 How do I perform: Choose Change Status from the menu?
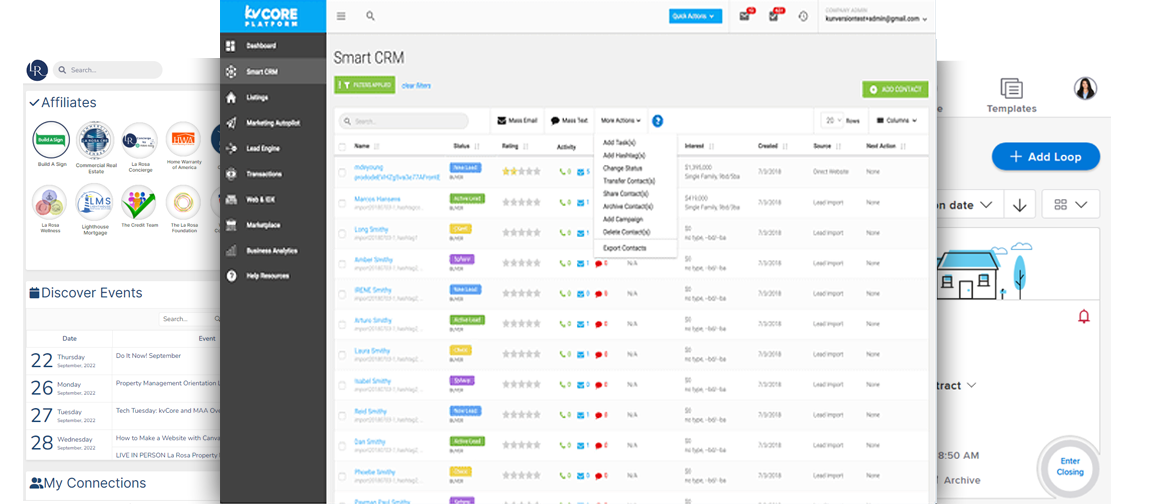(x=622, y=168)
